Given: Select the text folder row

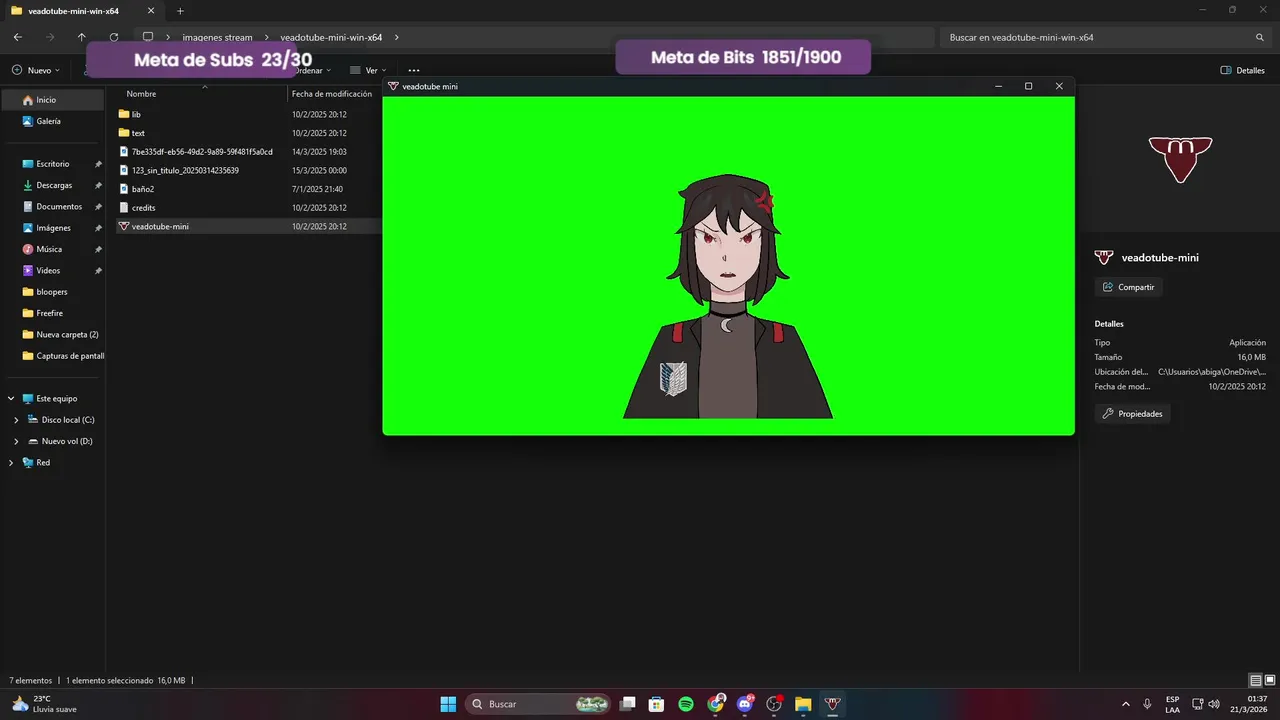Looking at the screenshot, I should tap(248, 133).
